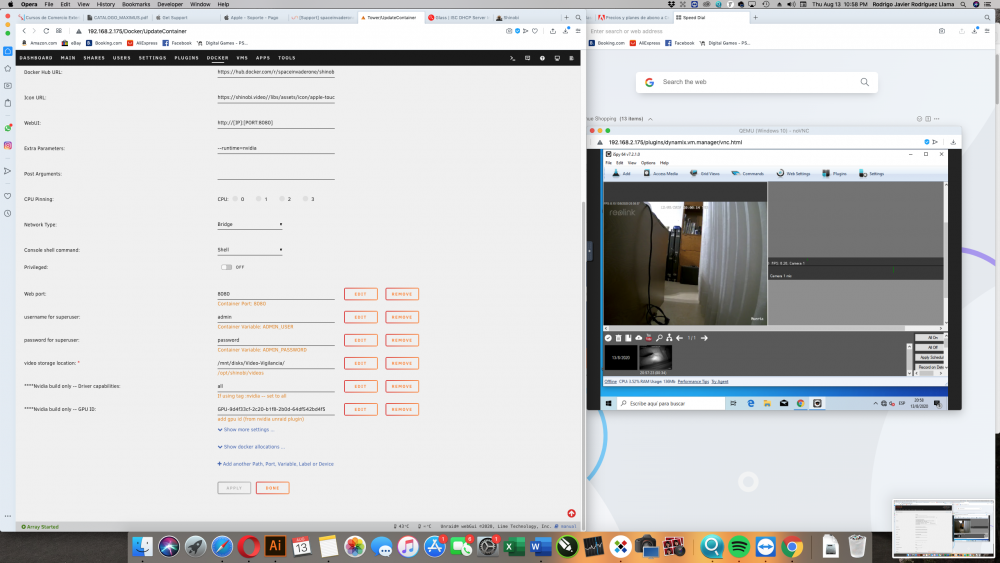Screen dimensions: 1000x563
Task: Open the night recording thumbnail in iSpy
Action: click(x=655, y=358)
